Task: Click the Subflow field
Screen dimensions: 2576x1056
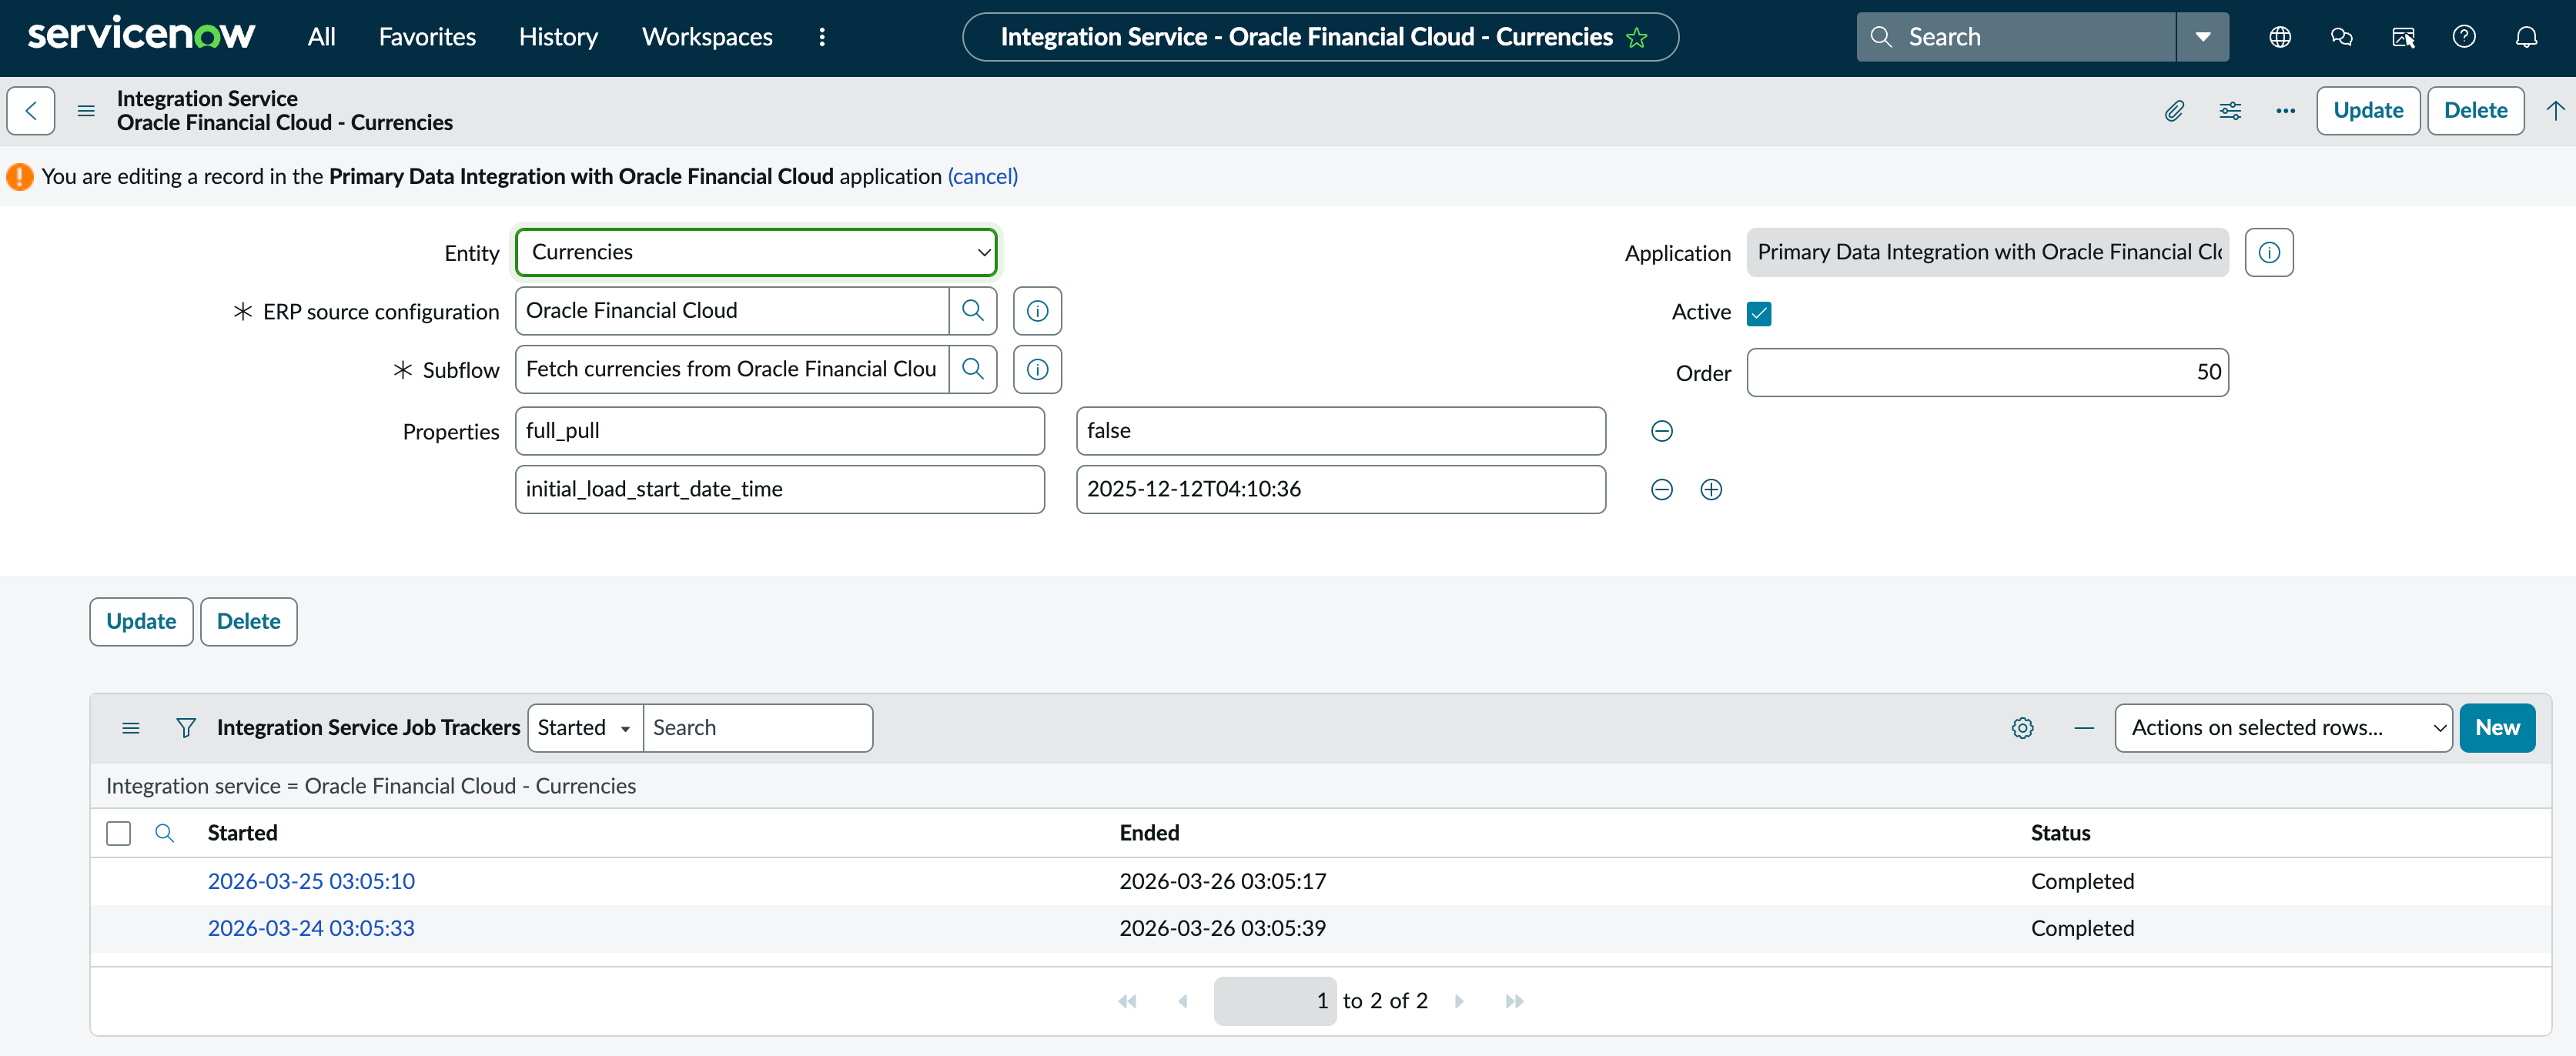Action: click(732, 369)
